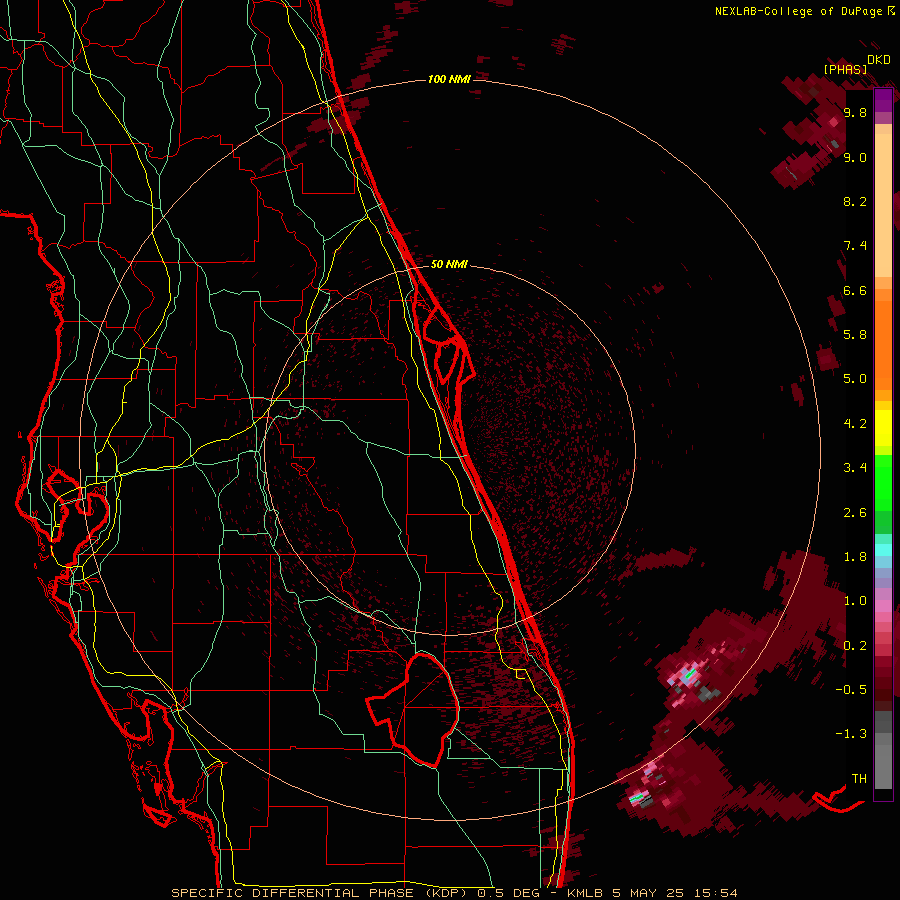
Task: Click the Specific Differential Phase caption
Action: [x=455, y=893]
